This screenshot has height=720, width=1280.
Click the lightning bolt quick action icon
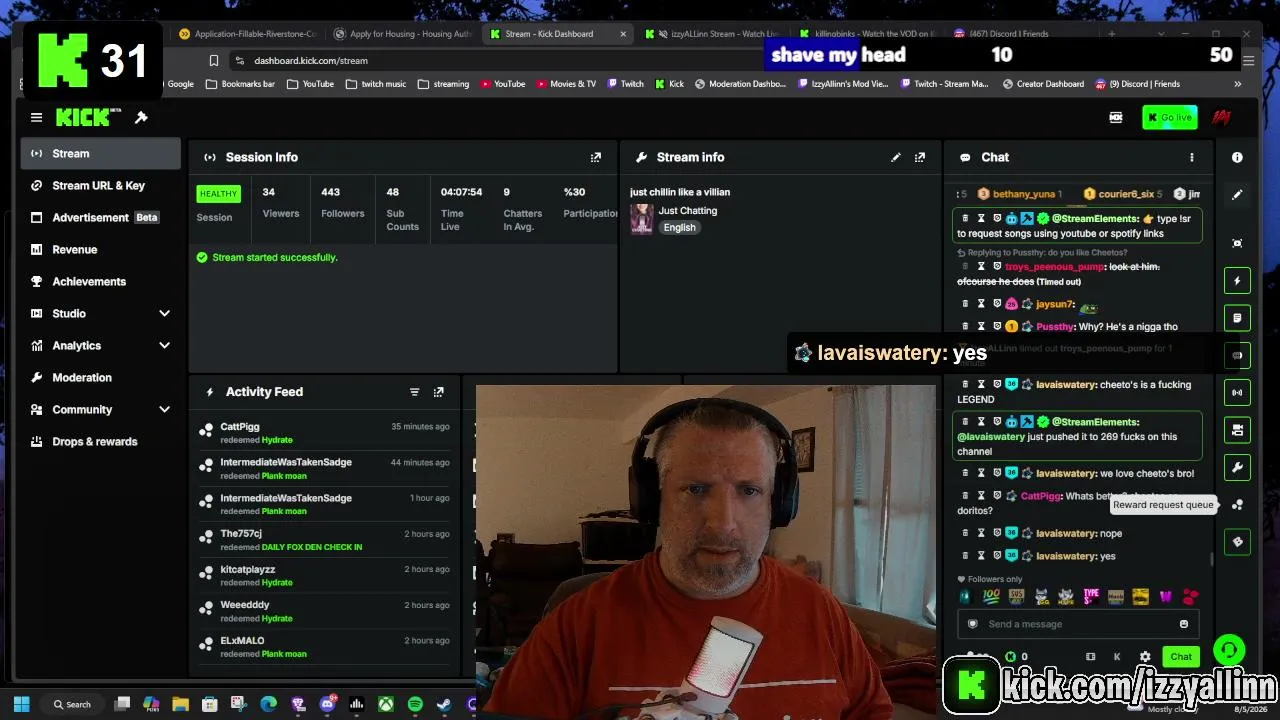tap(1237, 281)
